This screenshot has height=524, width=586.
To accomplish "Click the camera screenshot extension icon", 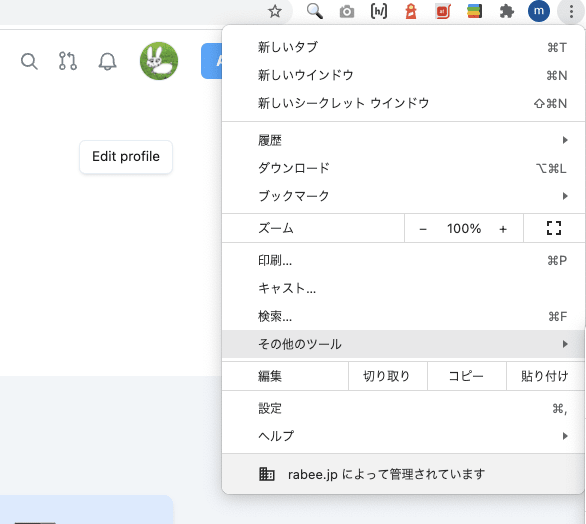I will point(347,12).
